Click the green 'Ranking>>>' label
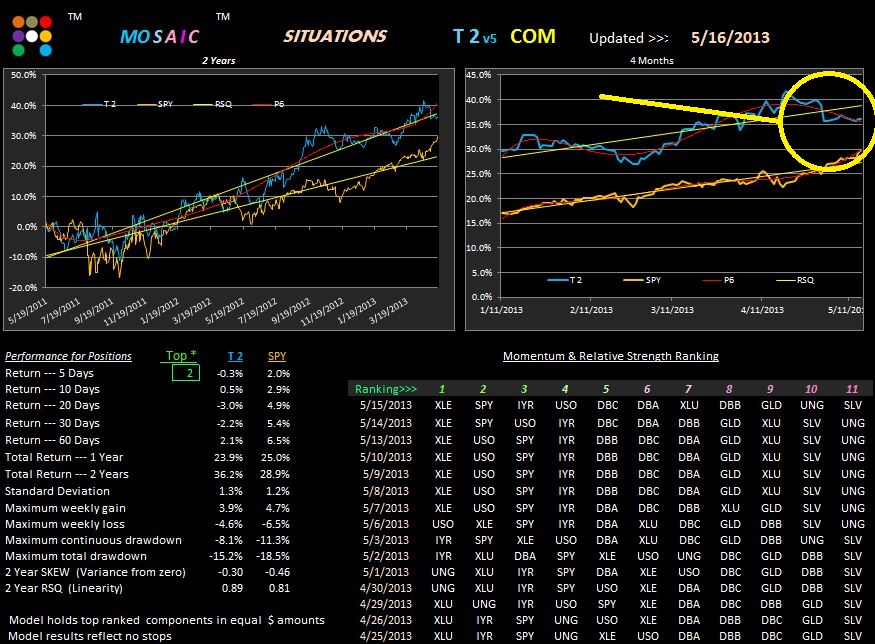 tap(386, 389)
